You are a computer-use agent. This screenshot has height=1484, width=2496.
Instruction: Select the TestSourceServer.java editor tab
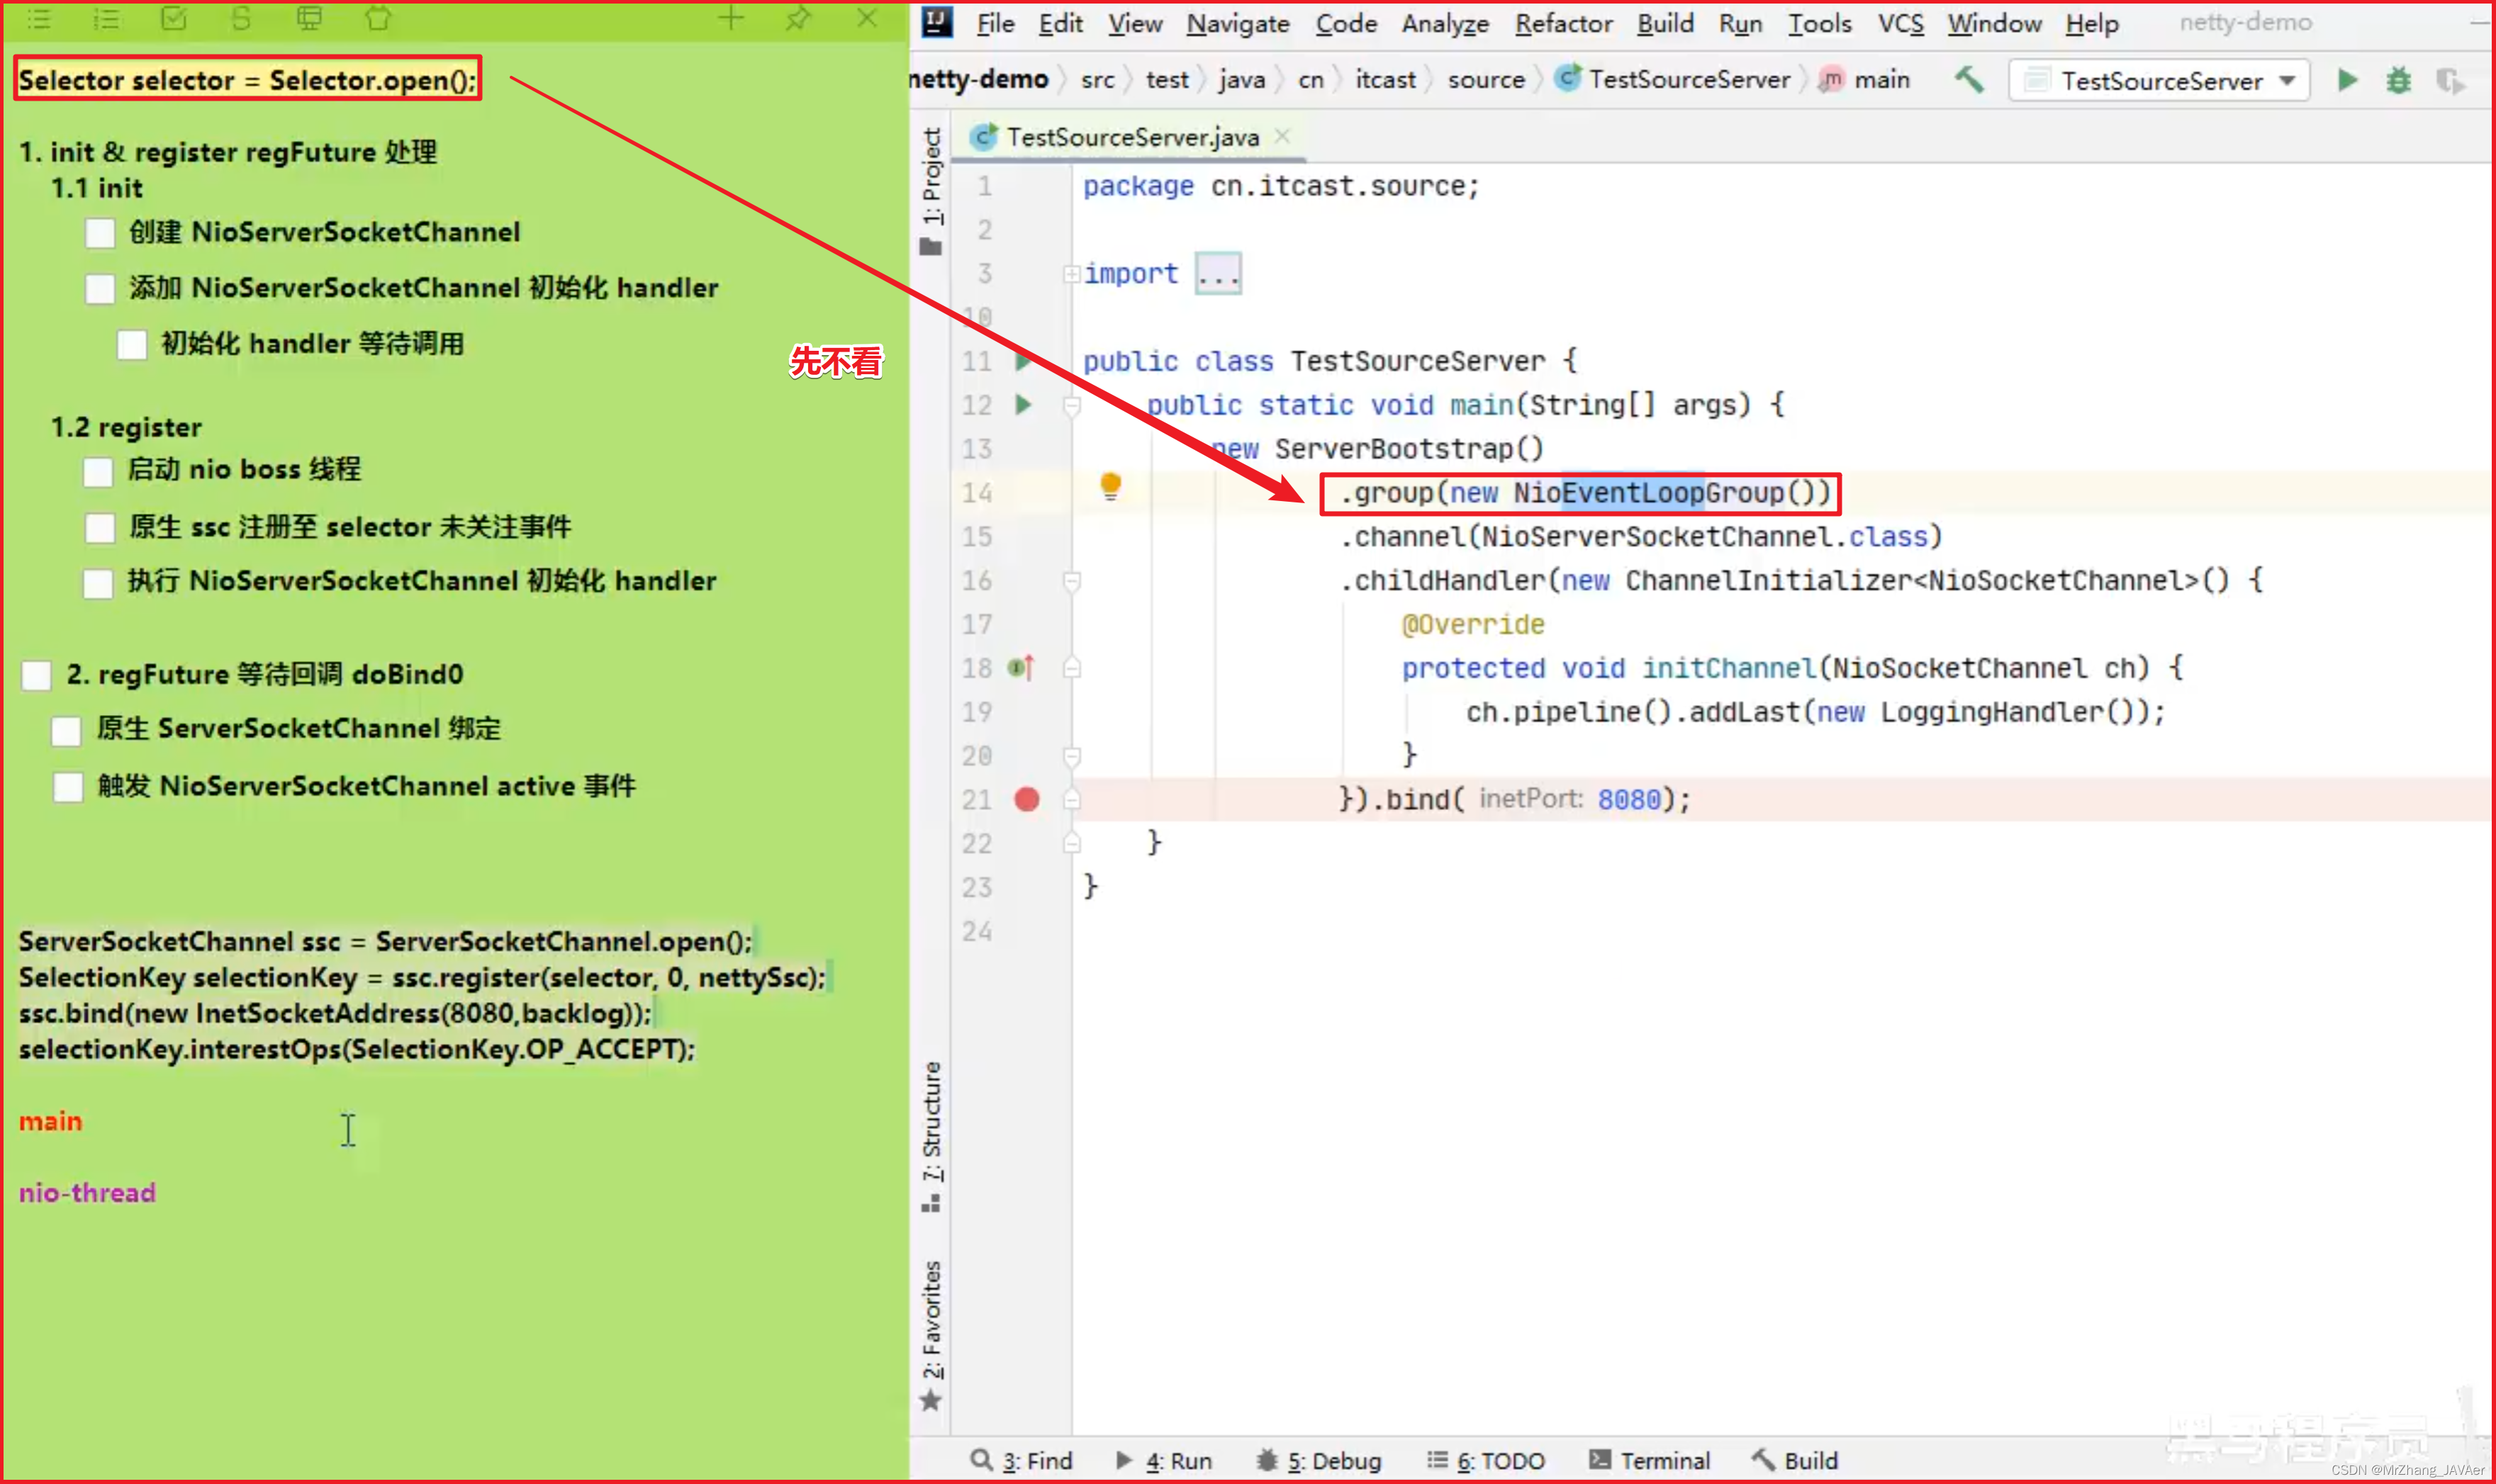pos(1131,137)
